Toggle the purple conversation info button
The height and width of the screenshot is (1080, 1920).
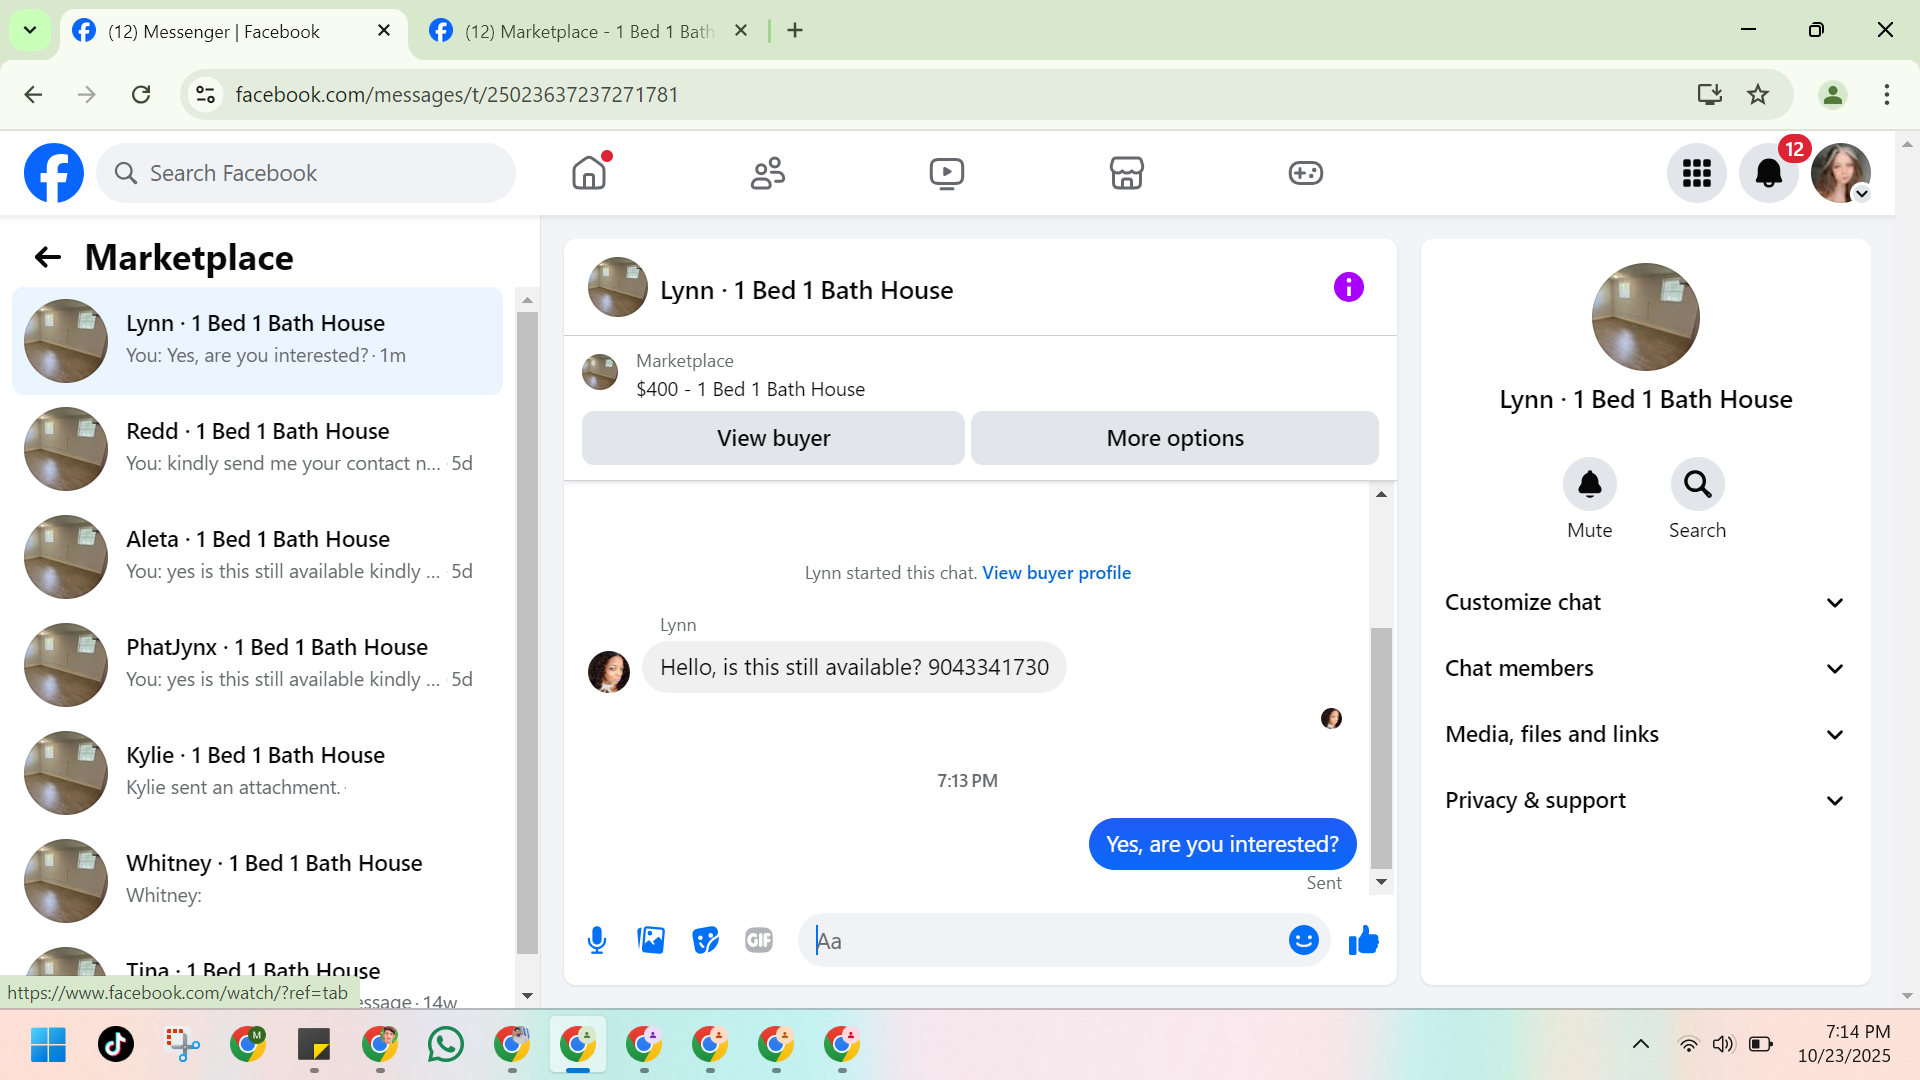click(1348, 288)
